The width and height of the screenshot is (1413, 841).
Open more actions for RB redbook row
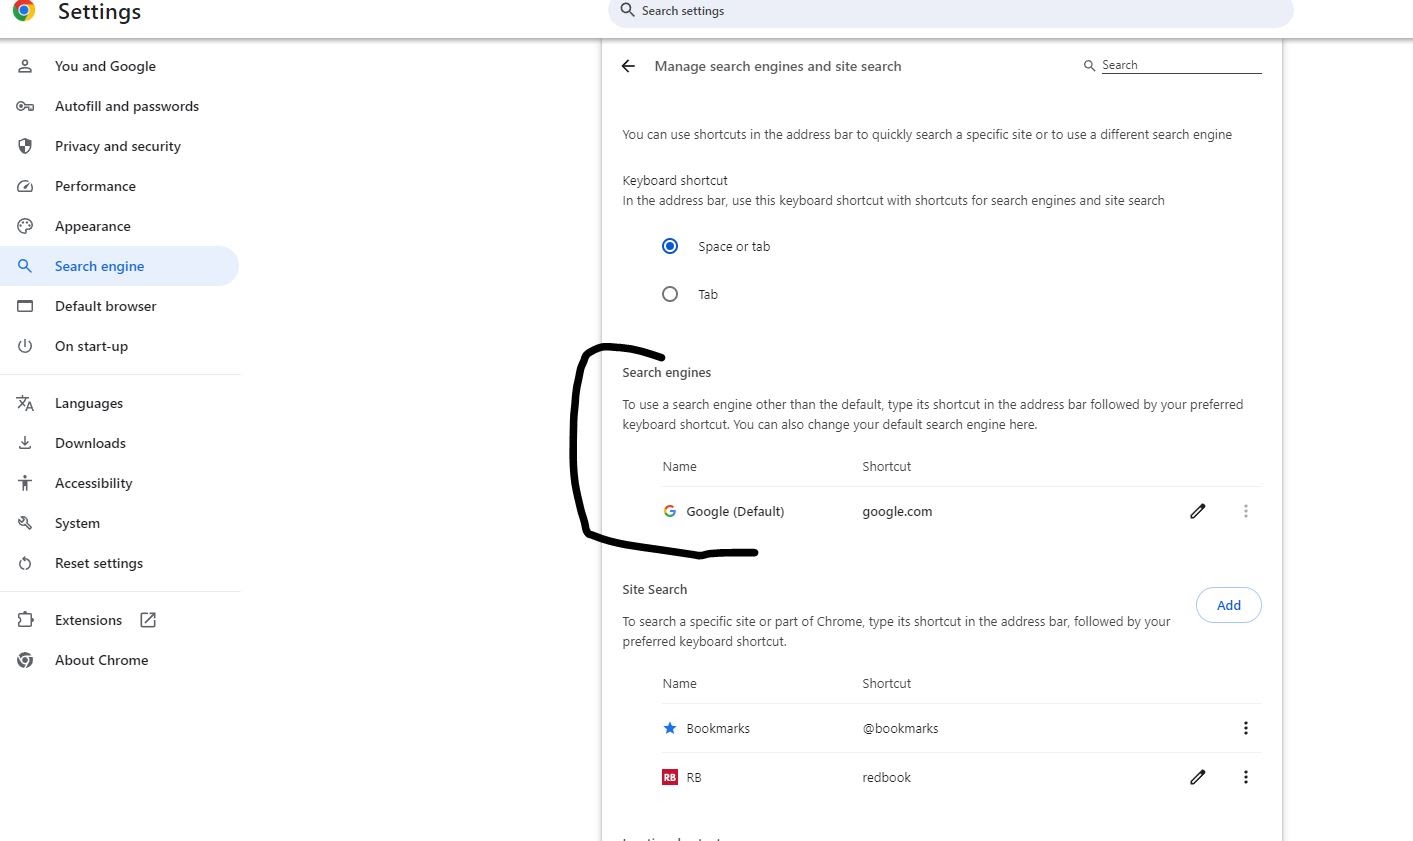click(x=1246, y=777)
